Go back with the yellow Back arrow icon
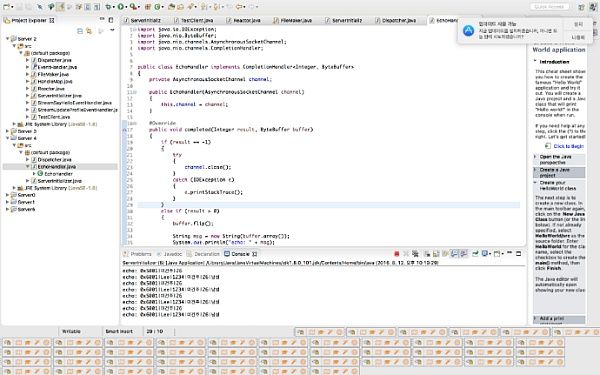 pos(238,7)
